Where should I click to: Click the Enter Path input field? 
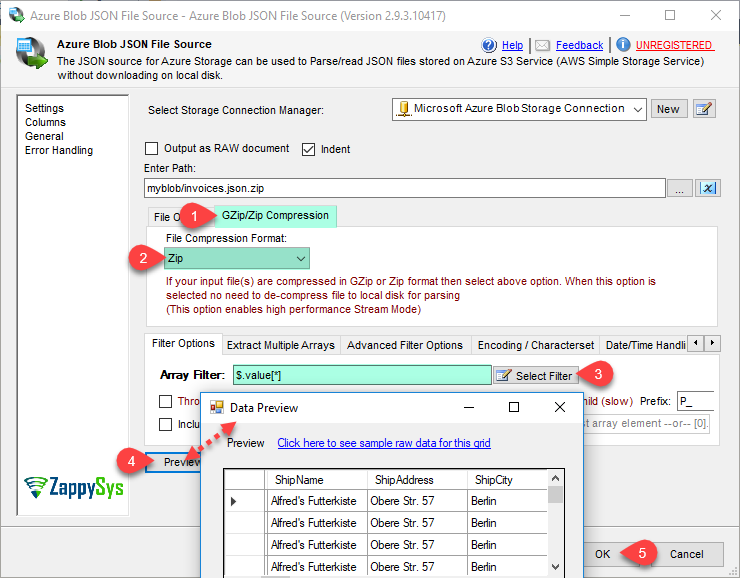click(x=404, y=188)
